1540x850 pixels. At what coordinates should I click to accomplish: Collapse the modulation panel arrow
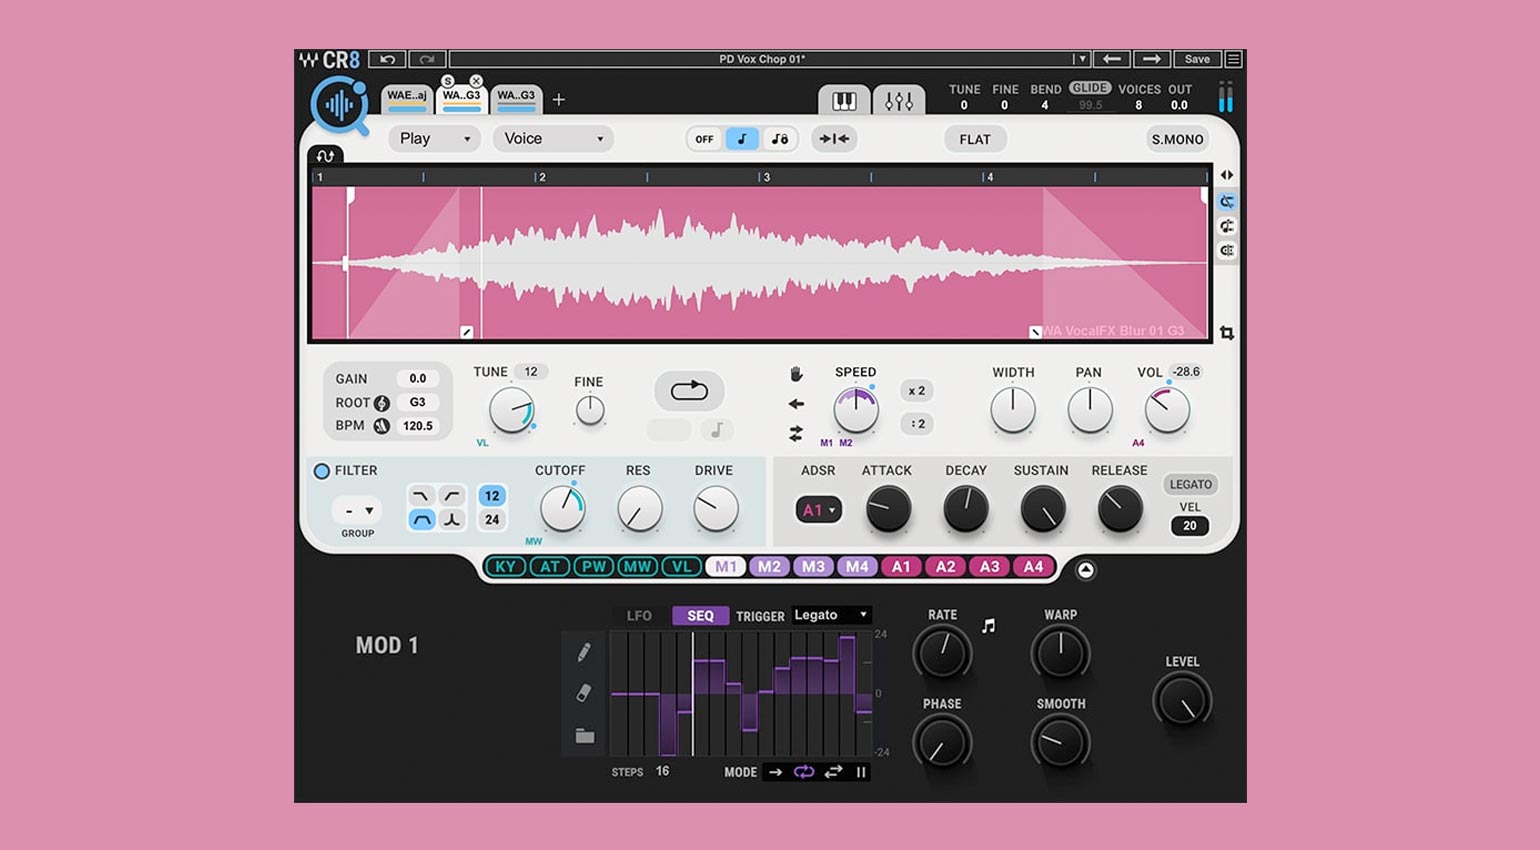tap(1085, 570)
